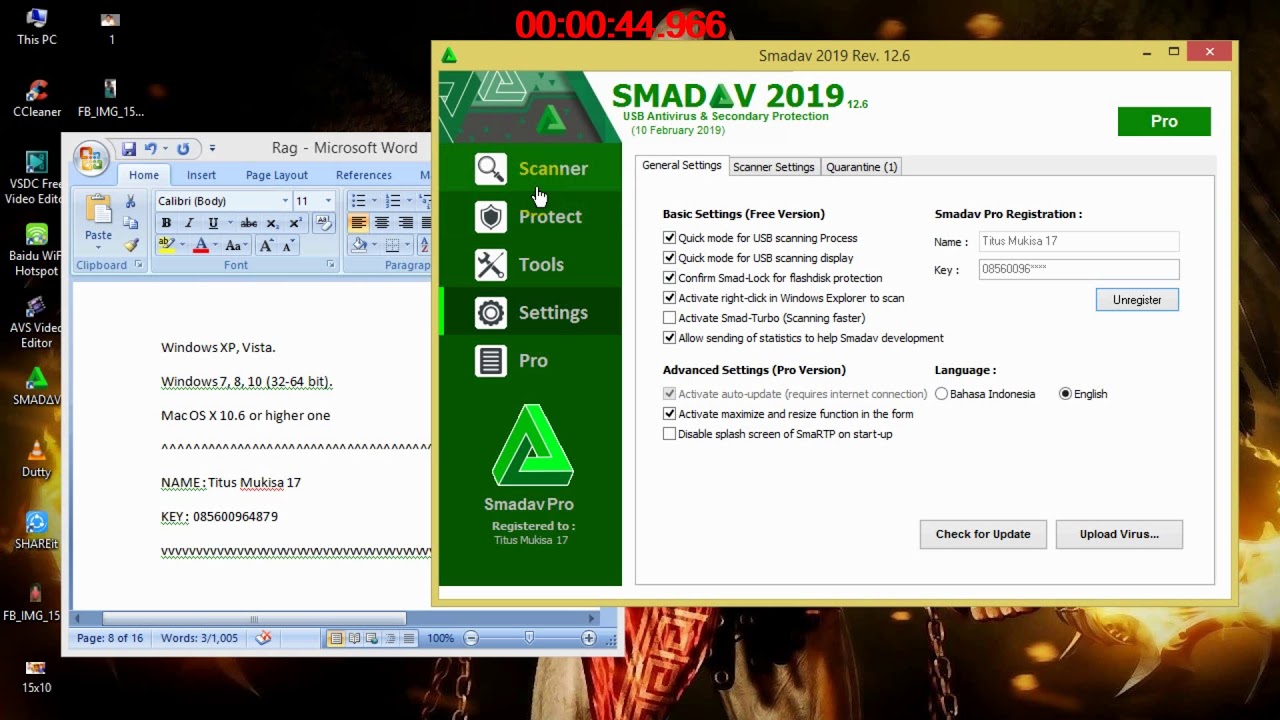The height and width of the screenshot is (720, 1280).
Task: Apply Strikethrough formatting in Word
Action: click(249, 223)
